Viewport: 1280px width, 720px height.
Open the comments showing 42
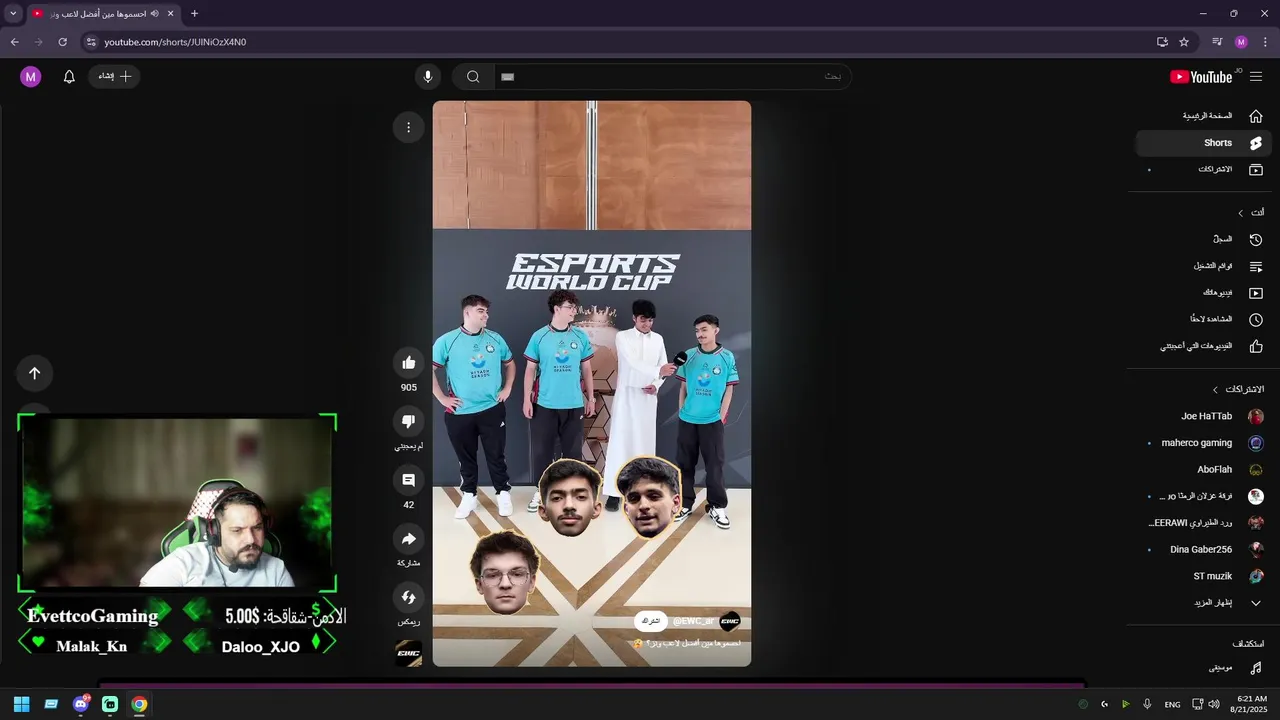(408, 480)
